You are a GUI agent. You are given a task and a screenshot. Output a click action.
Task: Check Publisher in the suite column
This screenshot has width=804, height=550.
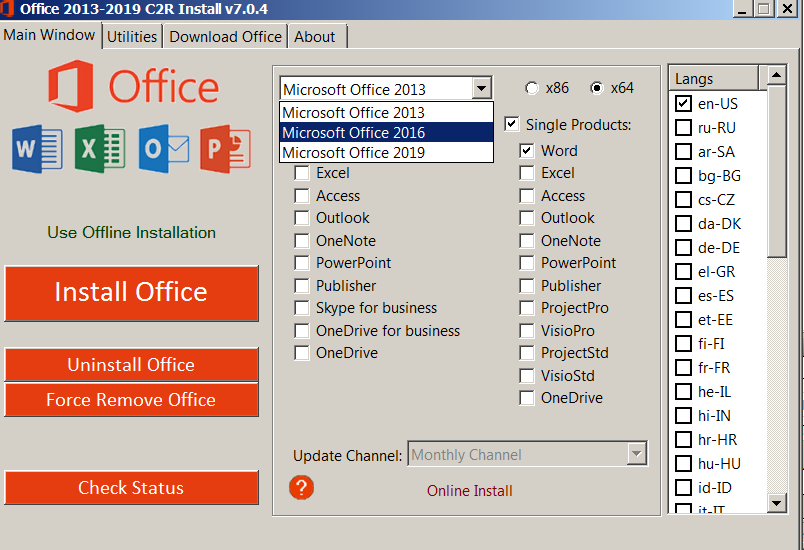302,286
